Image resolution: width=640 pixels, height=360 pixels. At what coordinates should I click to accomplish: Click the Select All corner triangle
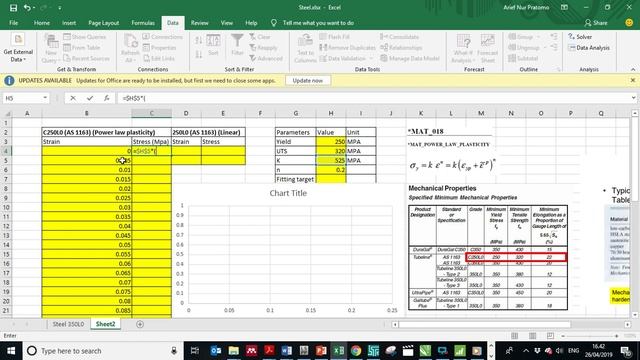(x=7, y=113)
